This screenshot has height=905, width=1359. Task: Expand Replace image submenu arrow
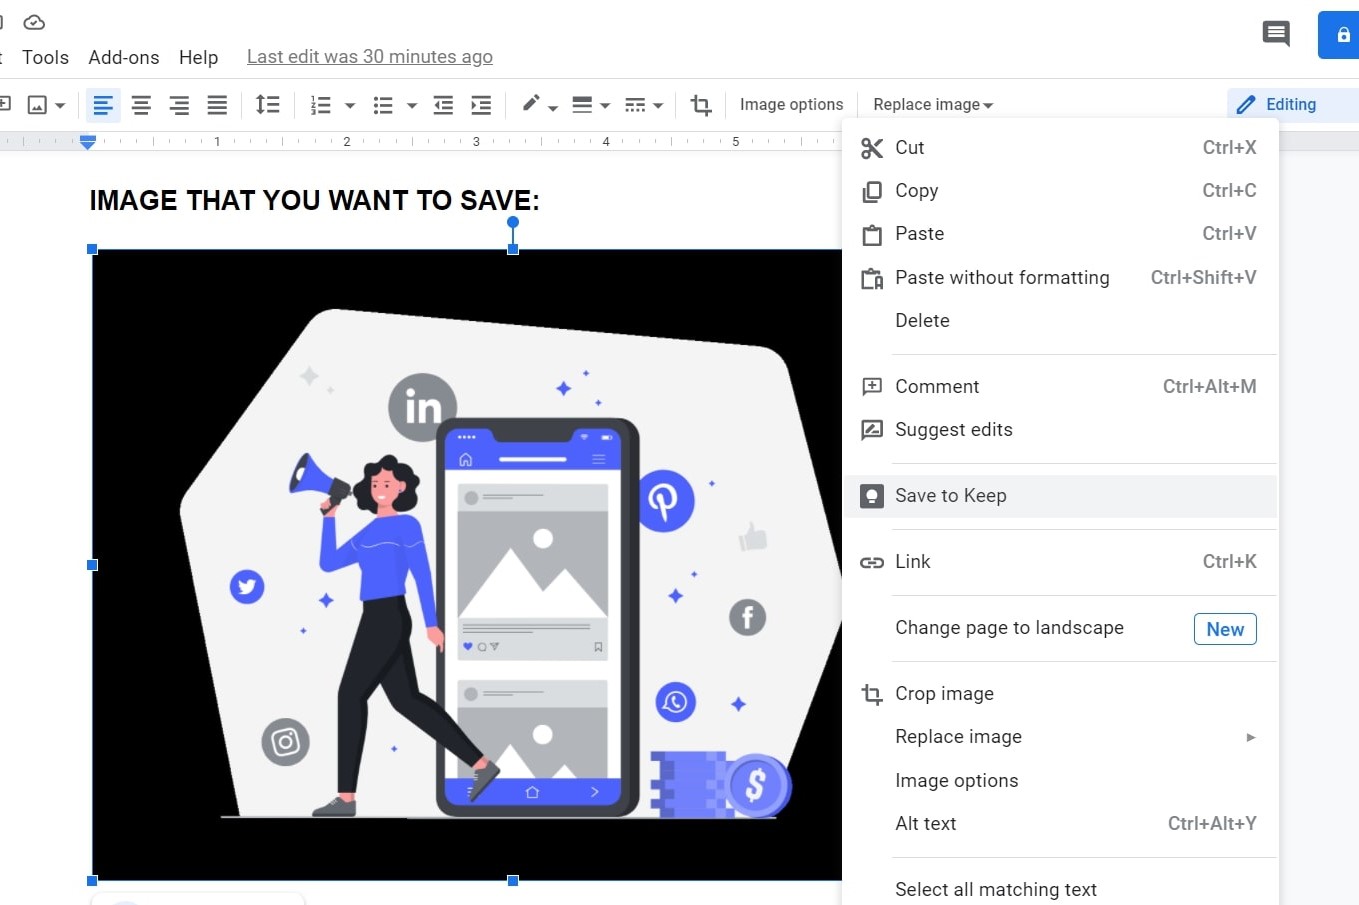click(1250, 737)
